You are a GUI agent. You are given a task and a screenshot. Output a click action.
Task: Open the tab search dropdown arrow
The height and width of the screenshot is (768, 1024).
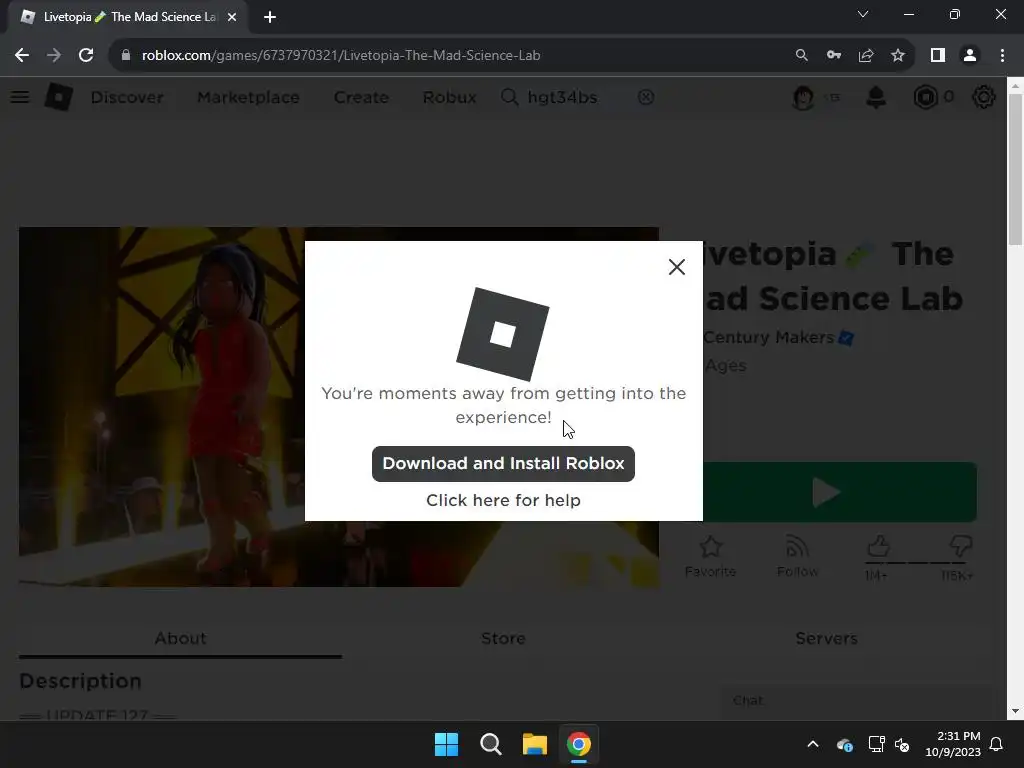pos(863,14)
